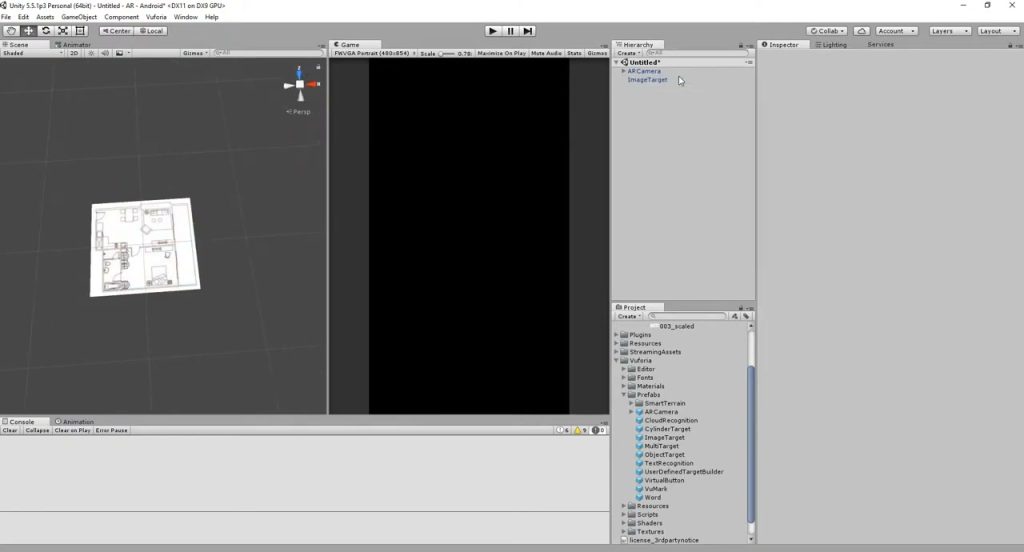Click the Play button
Image resolution: width=1024 pixels, height=552 pixels.
[493, 31]
